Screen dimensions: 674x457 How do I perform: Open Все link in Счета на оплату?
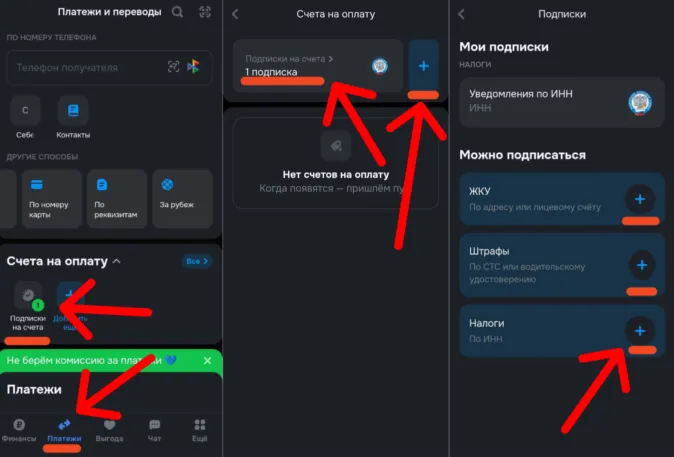(197, 261)
